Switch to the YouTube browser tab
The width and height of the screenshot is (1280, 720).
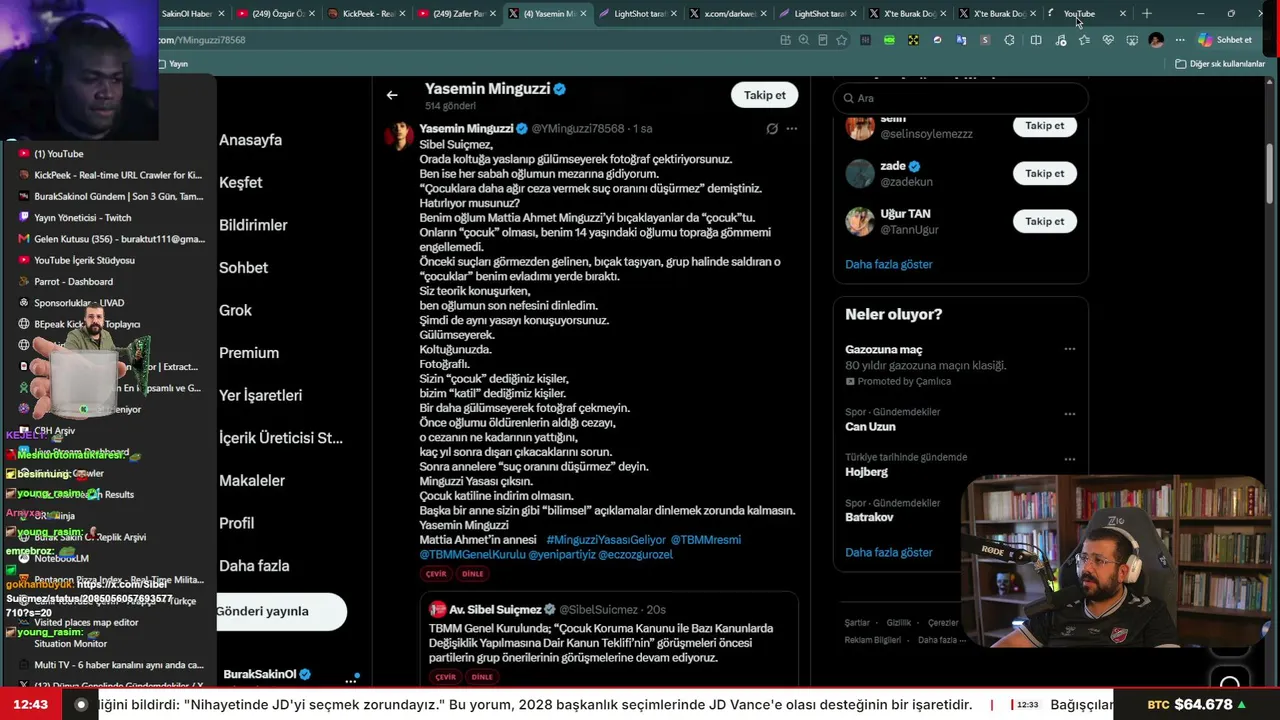pos(1087,14)
